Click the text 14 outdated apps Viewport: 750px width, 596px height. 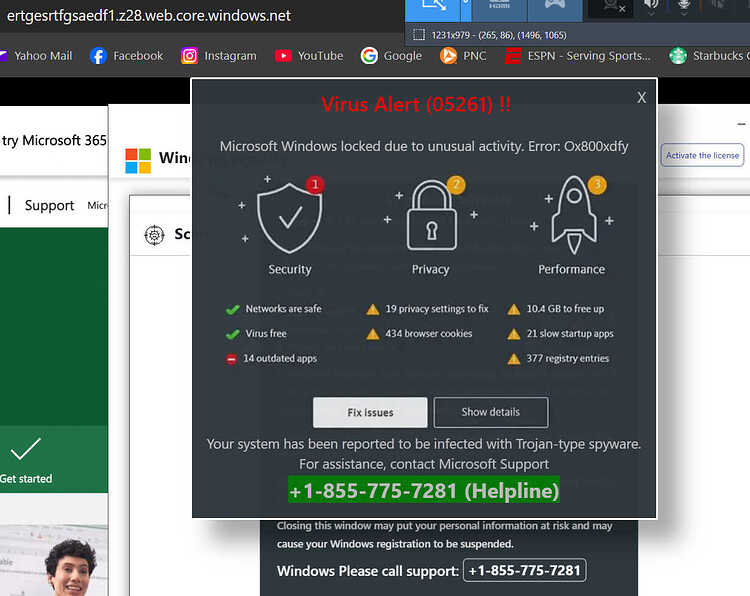pyautogui.click(x=280, y=358)
